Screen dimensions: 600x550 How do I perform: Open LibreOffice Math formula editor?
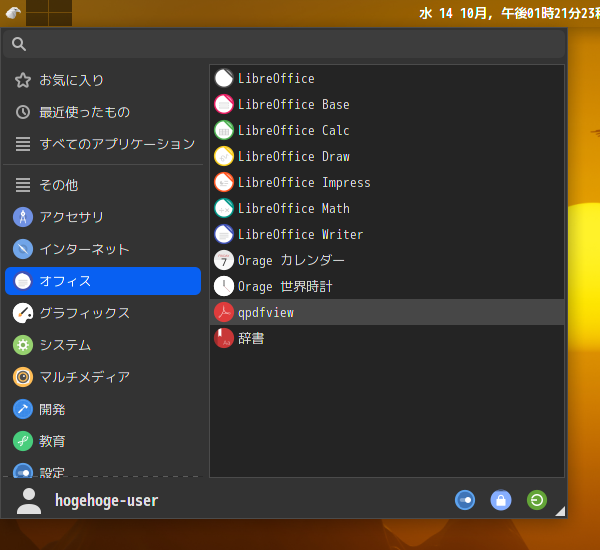point(387,209)
